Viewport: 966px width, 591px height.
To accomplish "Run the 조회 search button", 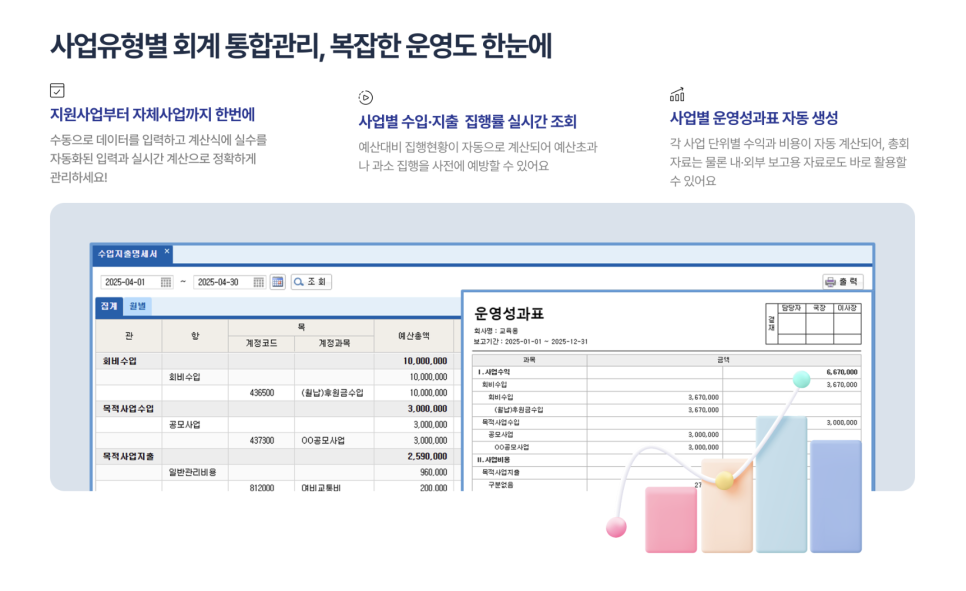I will click(312, 281).
